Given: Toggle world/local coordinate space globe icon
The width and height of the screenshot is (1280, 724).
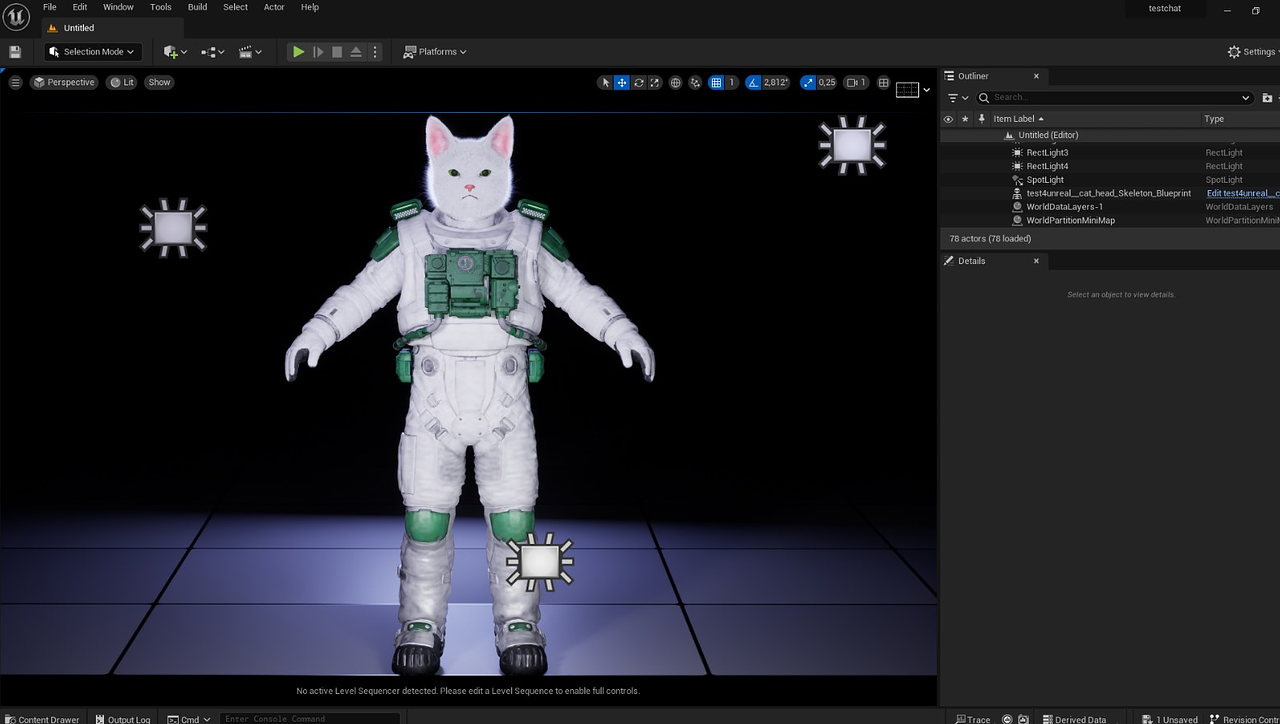Looking at the screenshot, I should 676,83.
